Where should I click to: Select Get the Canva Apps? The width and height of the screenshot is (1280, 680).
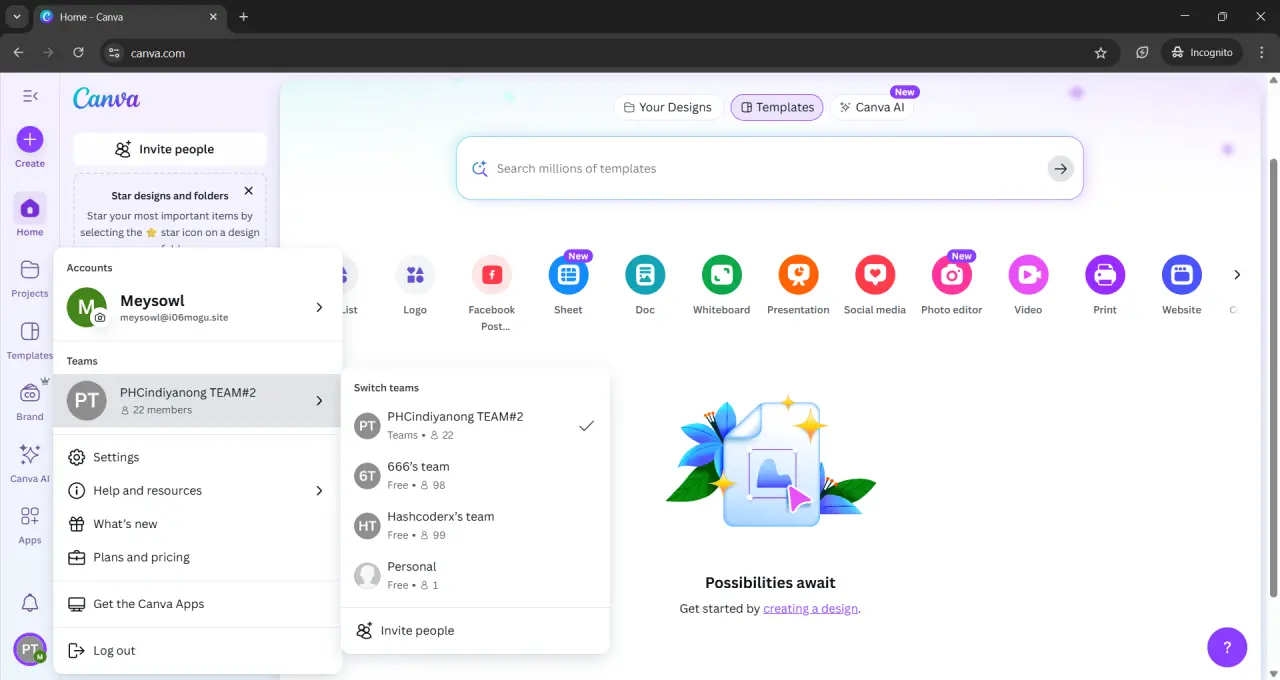197,604
